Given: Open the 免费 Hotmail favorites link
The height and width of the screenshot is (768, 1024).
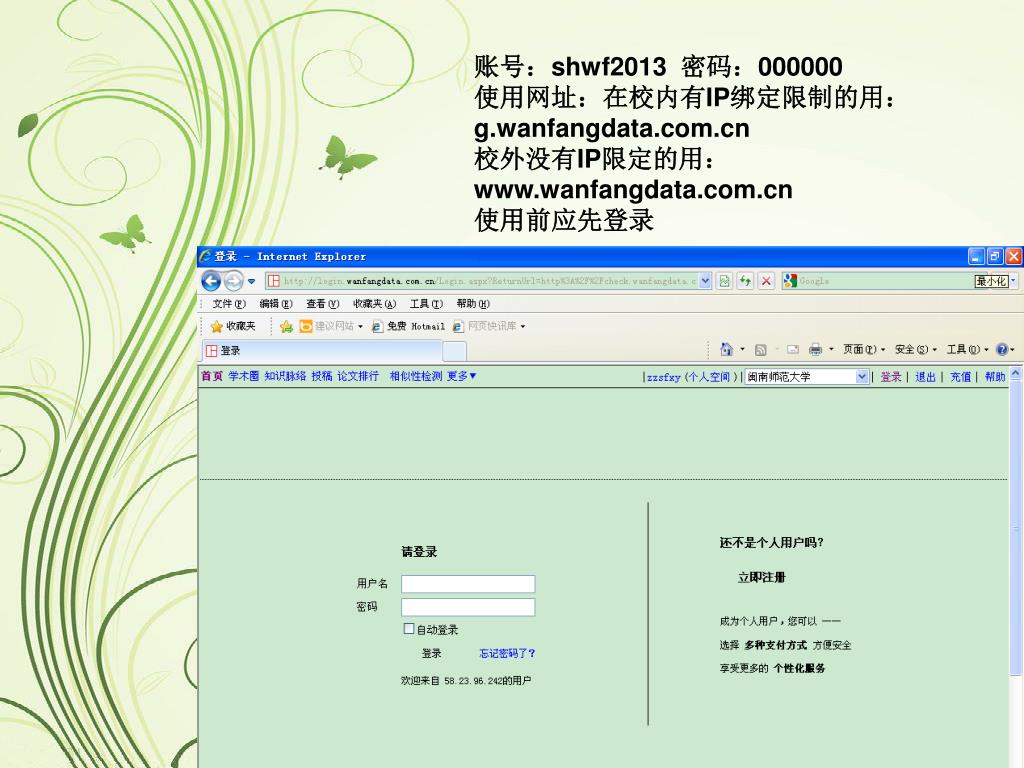Looking at the screenshot, I should click(408, 326).
